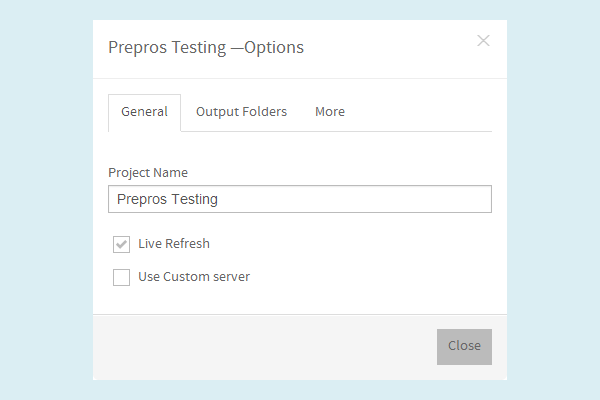The height and width of the screenshot is (400, 600).
Task: Switch to the Output Folders tab
Action: [x=241, y=112]
